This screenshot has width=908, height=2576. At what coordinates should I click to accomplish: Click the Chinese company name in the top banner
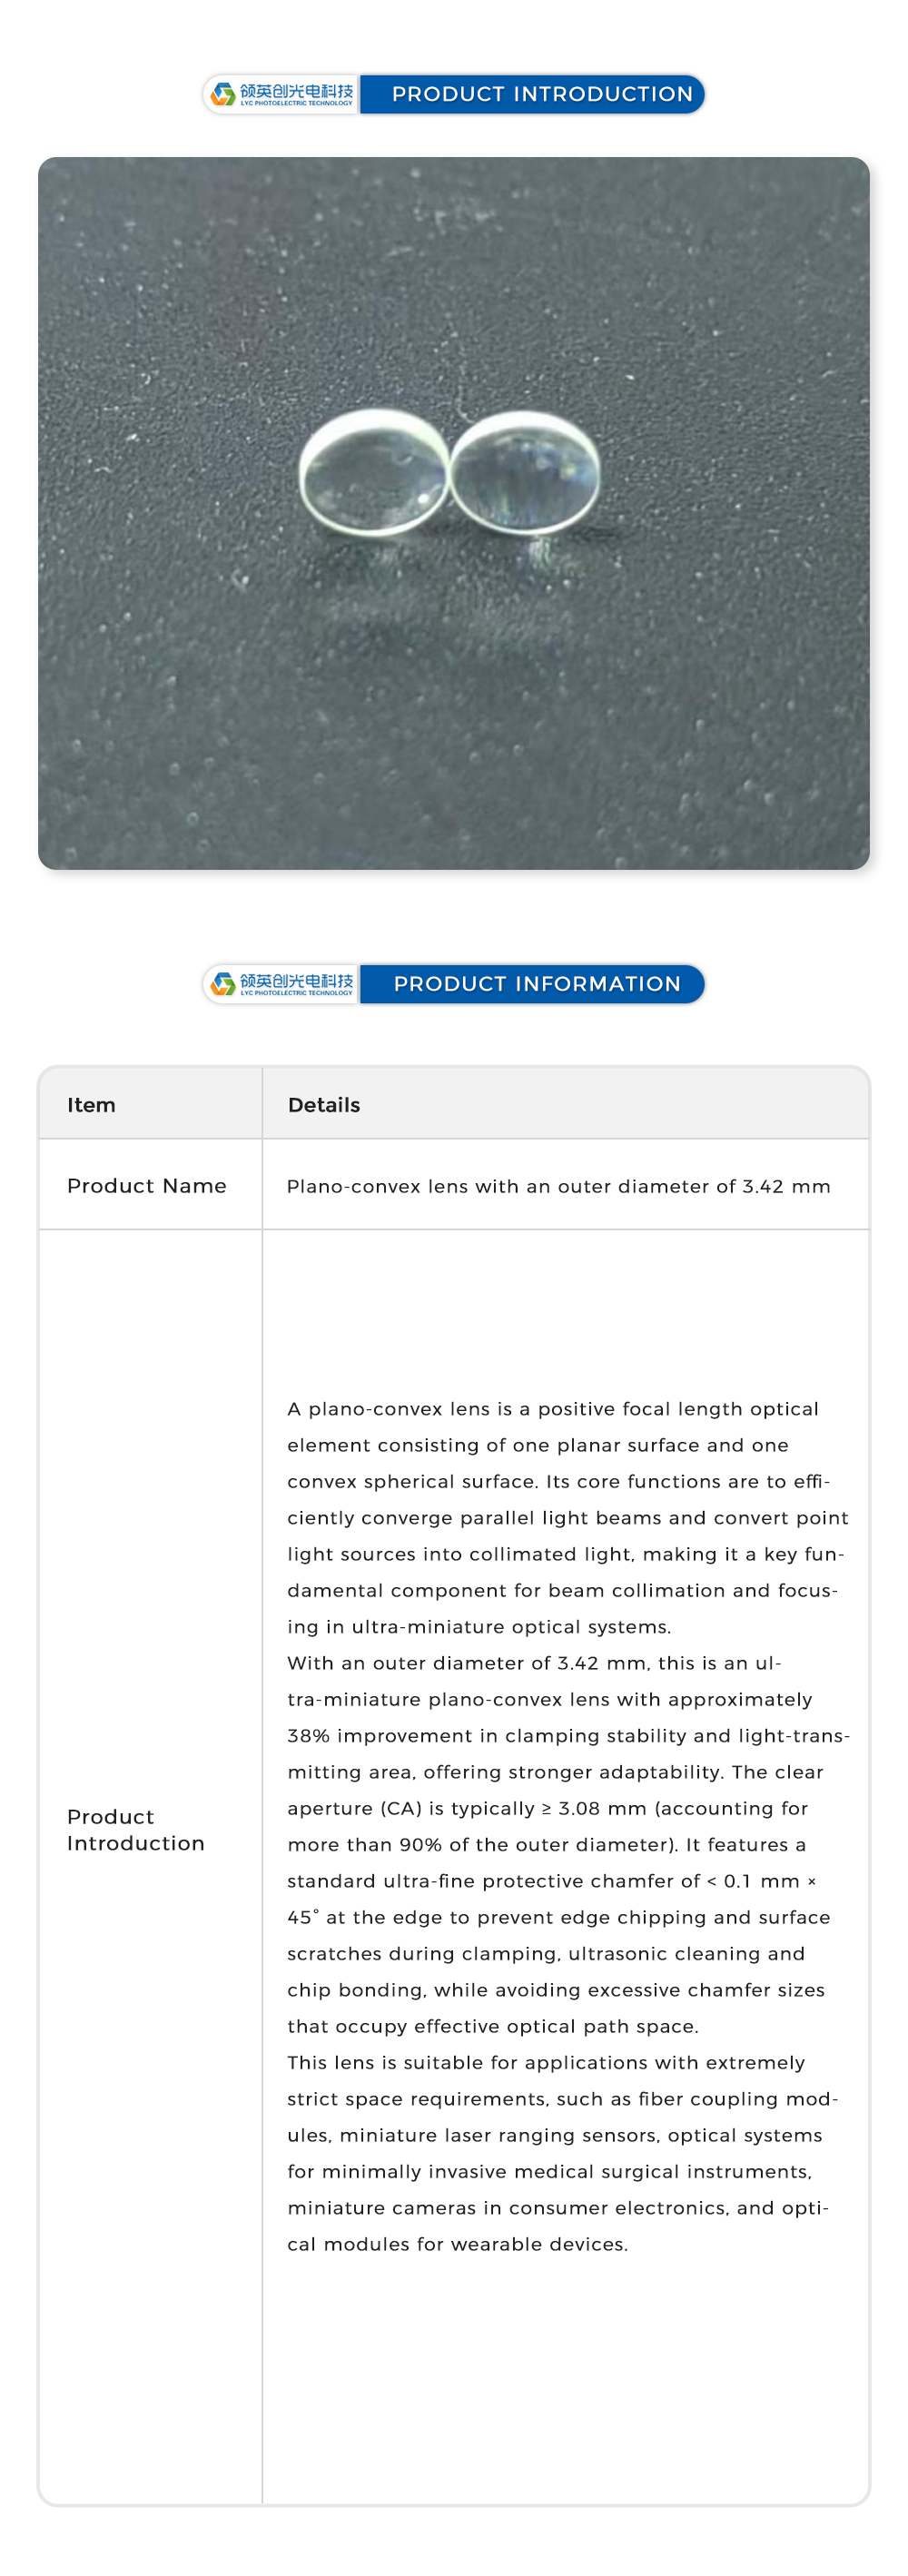(x=296, y=91)
